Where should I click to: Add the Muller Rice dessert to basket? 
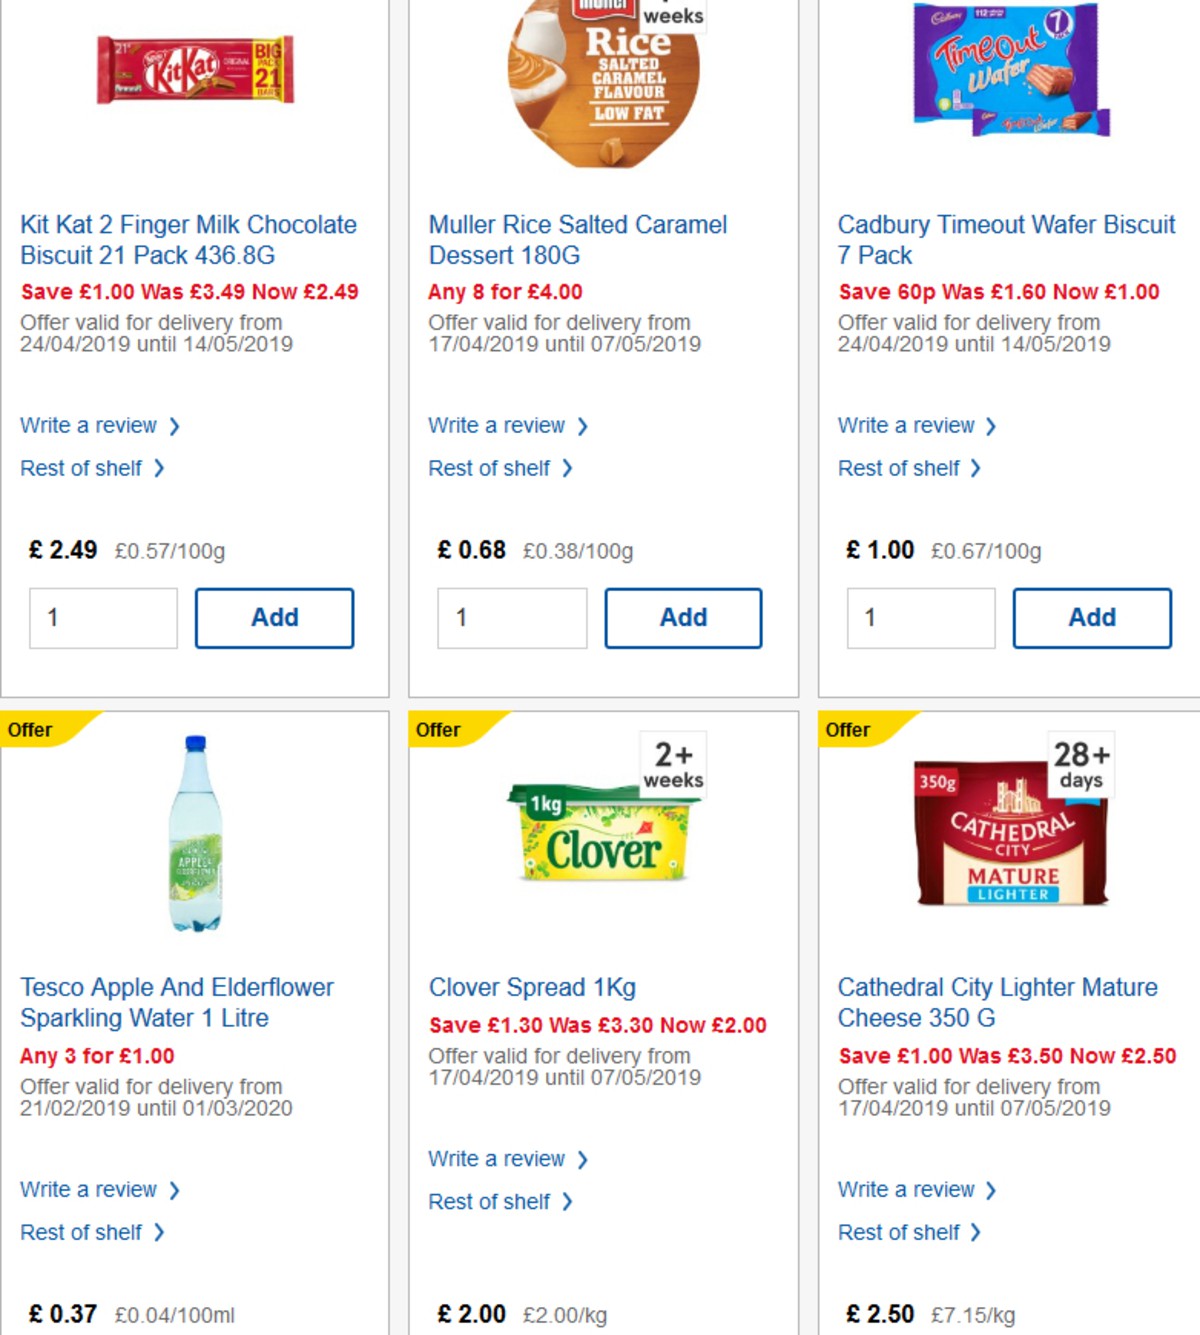click(683, 617)
